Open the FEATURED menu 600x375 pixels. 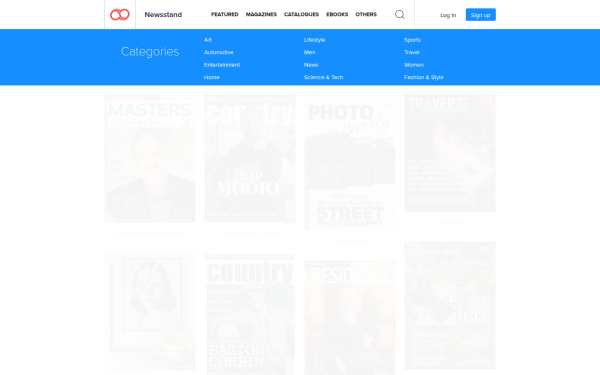click(x=225, y=14)
